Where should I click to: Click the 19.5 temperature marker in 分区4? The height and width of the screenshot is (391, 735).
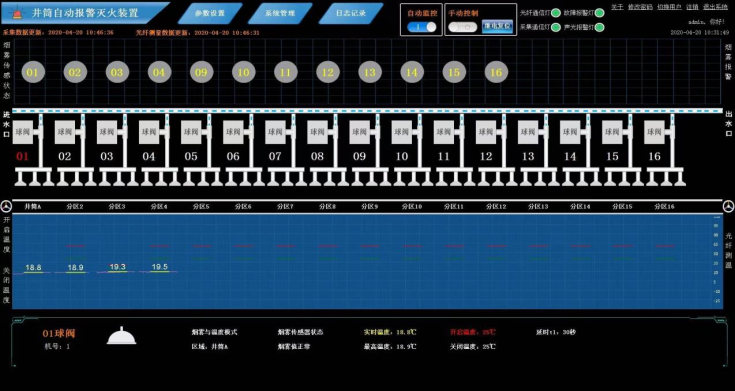click(160, 267)
